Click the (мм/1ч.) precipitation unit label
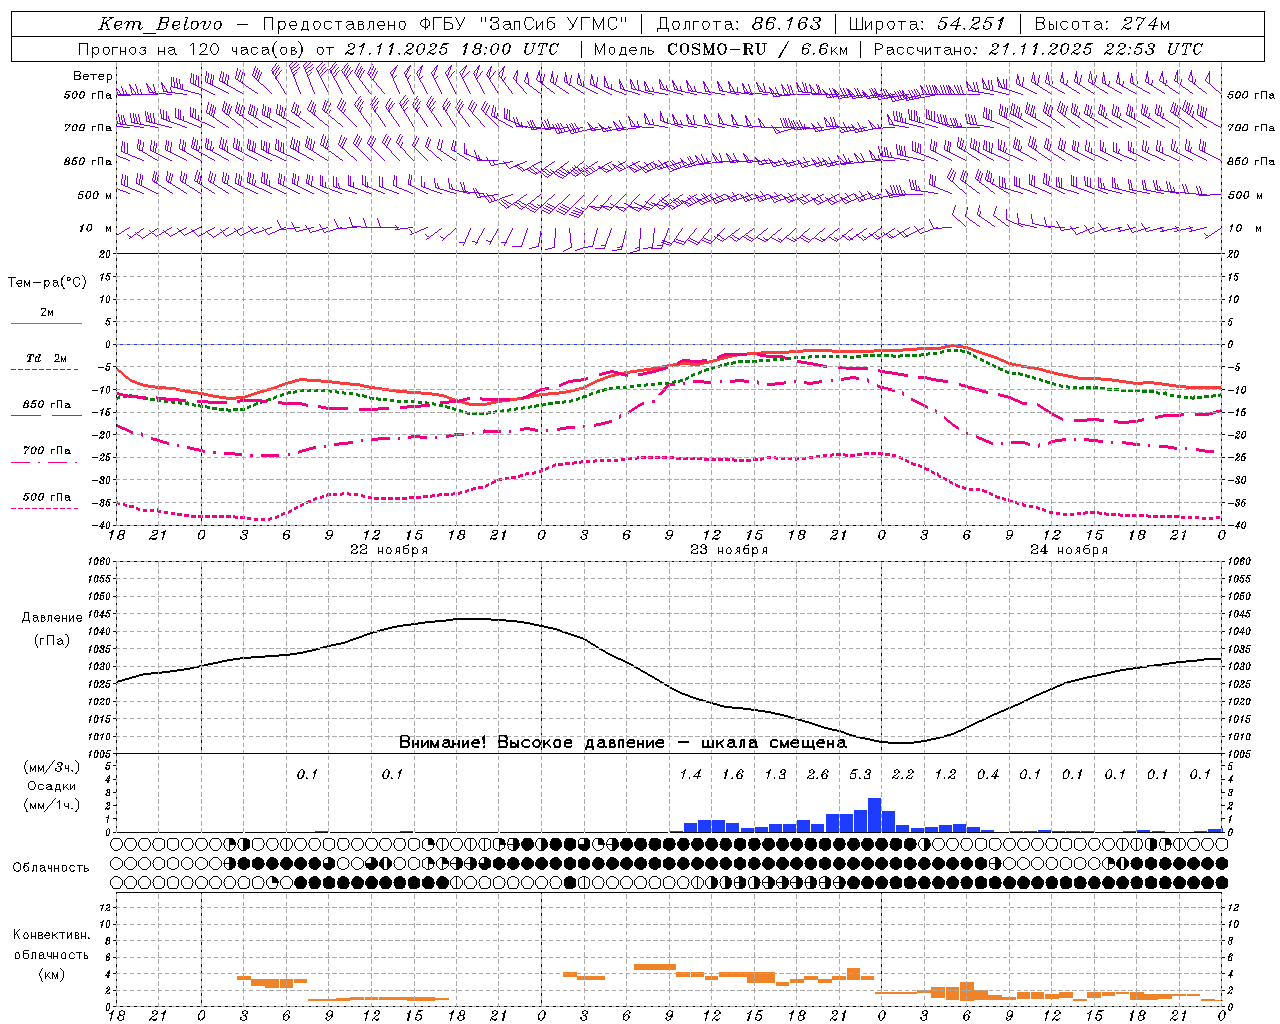Screen dimensions: 1280x1024 52,806
